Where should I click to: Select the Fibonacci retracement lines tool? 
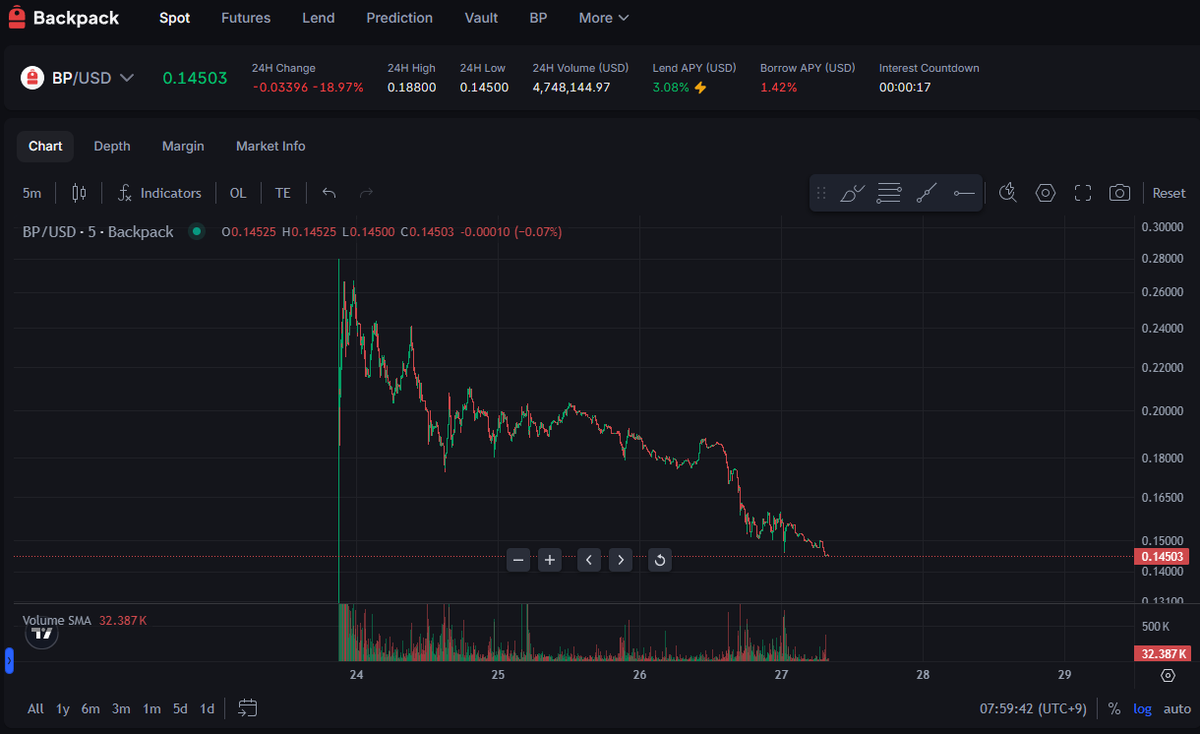coord(889,193)
